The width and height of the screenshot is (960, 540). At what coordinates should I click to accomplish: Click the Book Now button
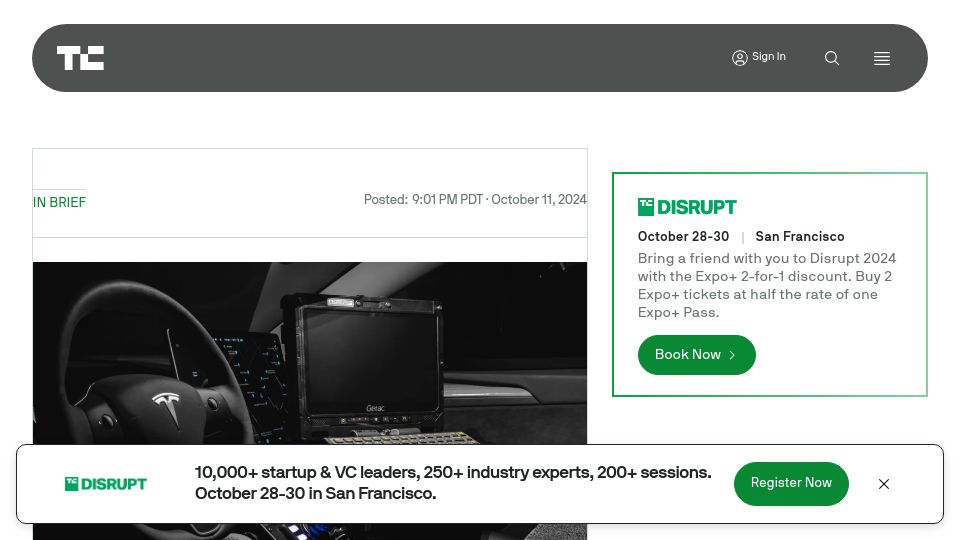coord(696,354)
